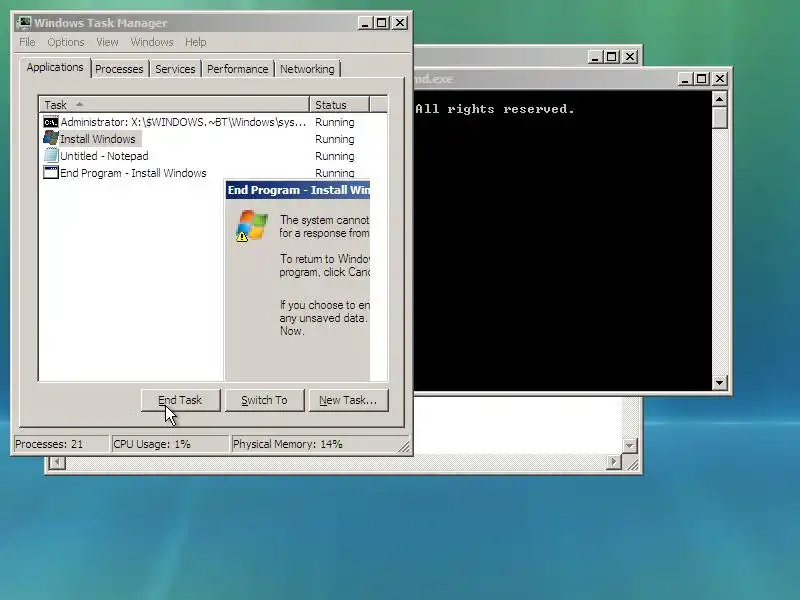Click the command prompt vertical scrollbar thumb
Screen dimensions: 800x600
coord(719,118)
